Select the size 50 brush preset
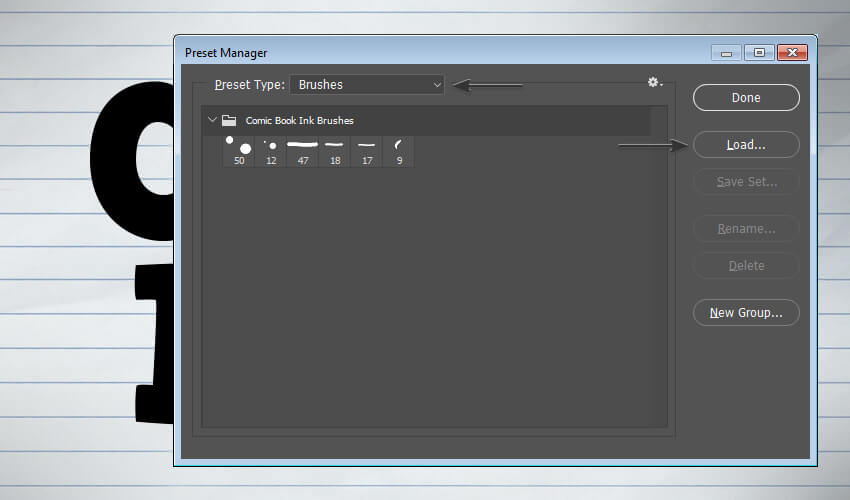Screen dimensions: 850x500 coord(239,151)
